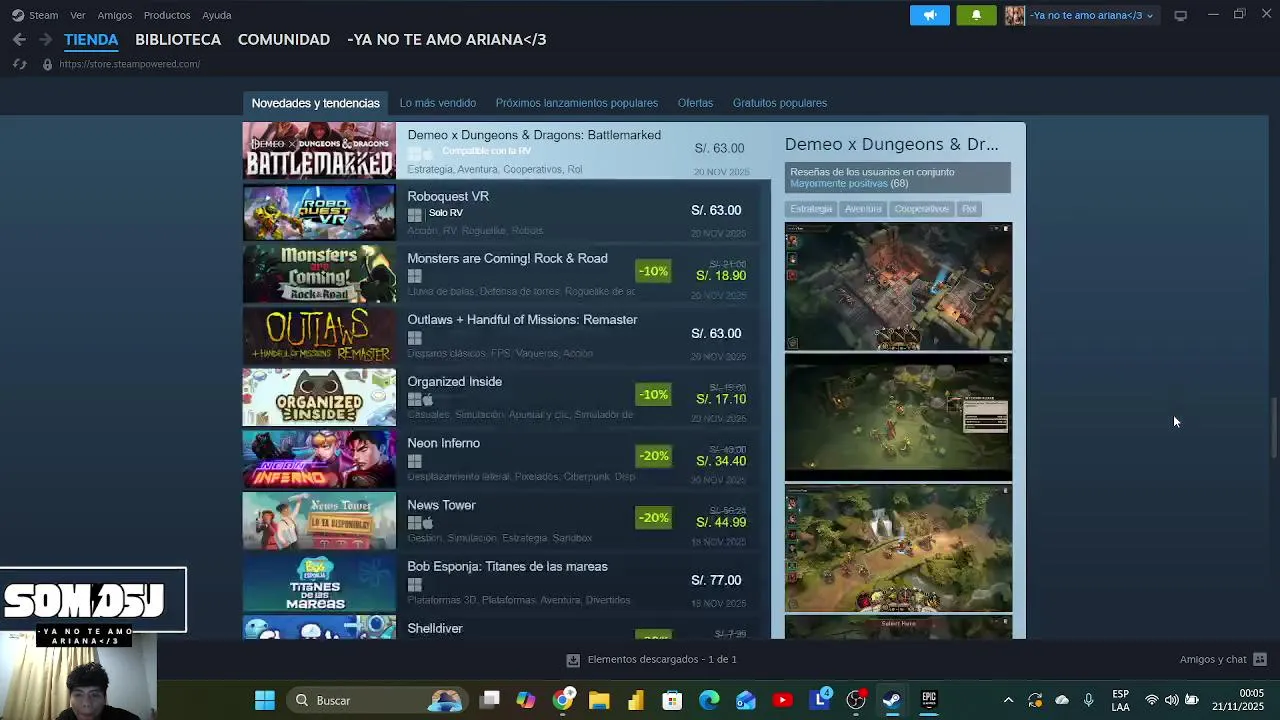Open Bob Esponja: Titanes de las mareas
This screenshot has height=720, width=1280.
click(x=505, y=583)
